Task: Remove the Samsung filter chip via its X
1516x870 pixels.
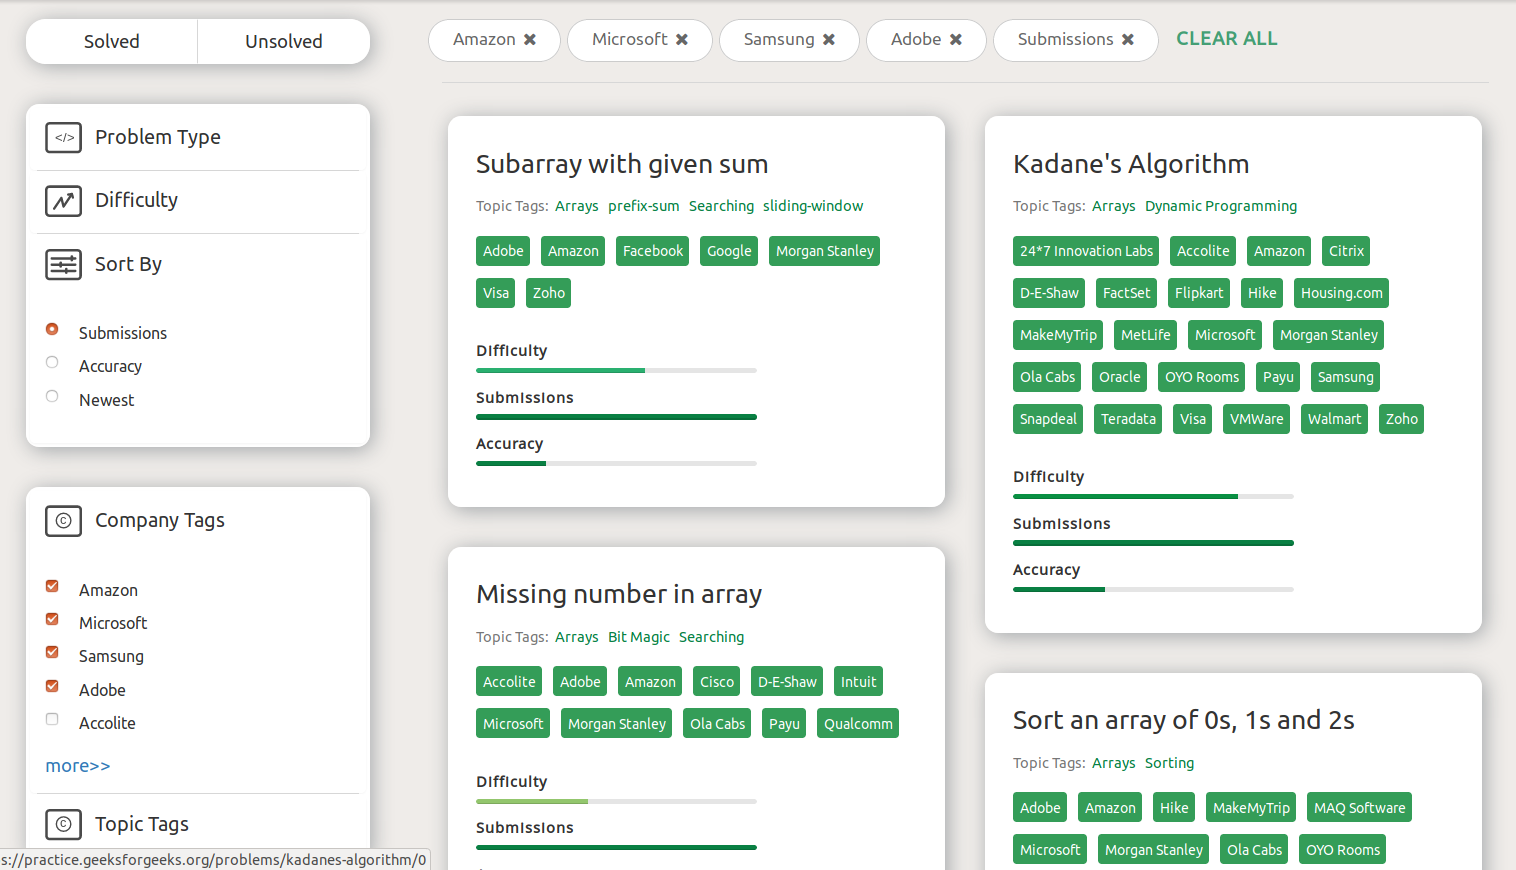Action: tap(829, 40)
